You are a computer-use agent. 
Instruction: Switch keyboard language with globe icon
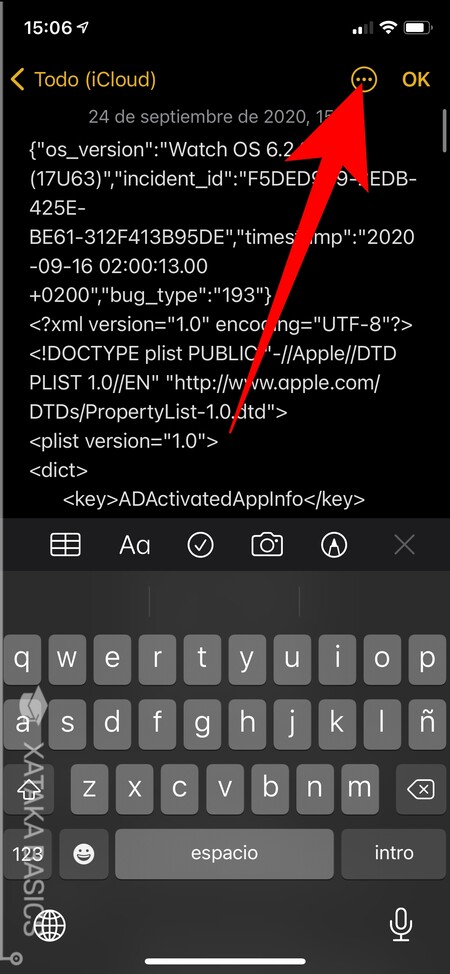[49, 926]
